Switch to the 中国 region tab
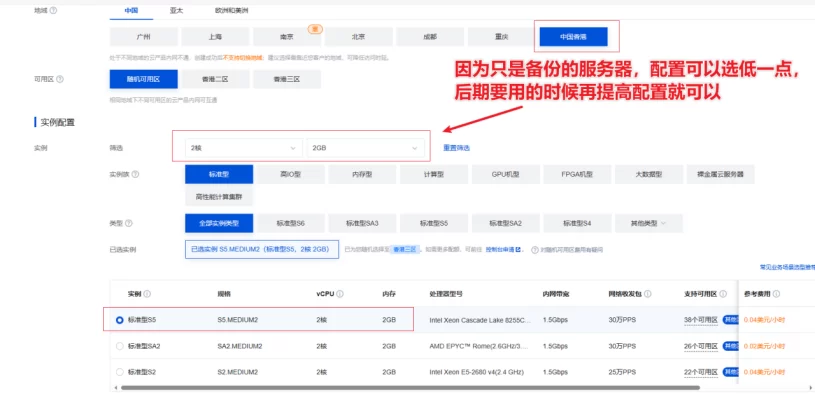Screen dimensions: 815x397 (x=131, y=10)
